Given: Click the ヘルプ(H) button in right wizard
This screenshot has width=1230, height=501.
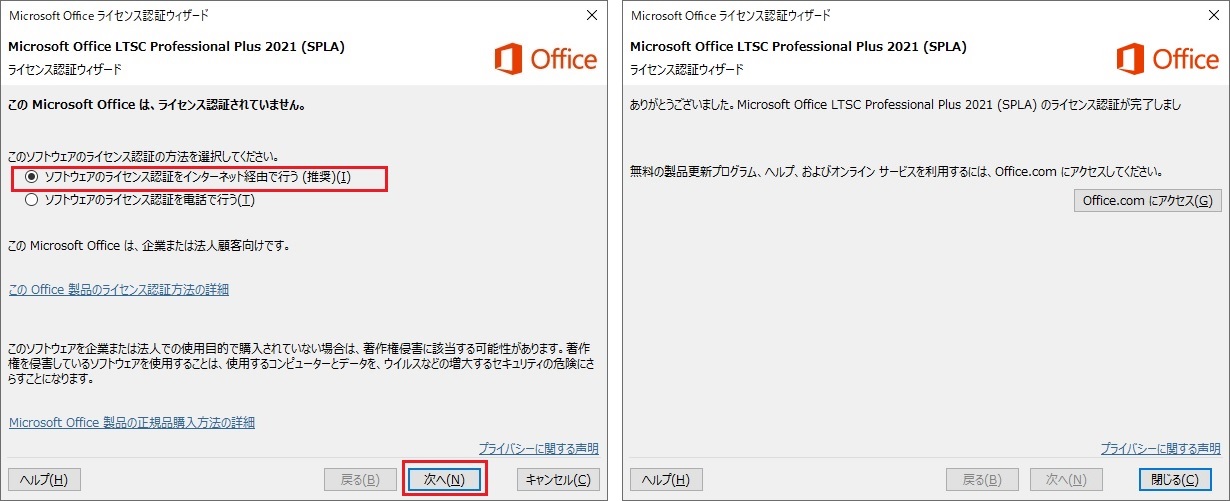Looking at the screenshot, I should 666,479.
